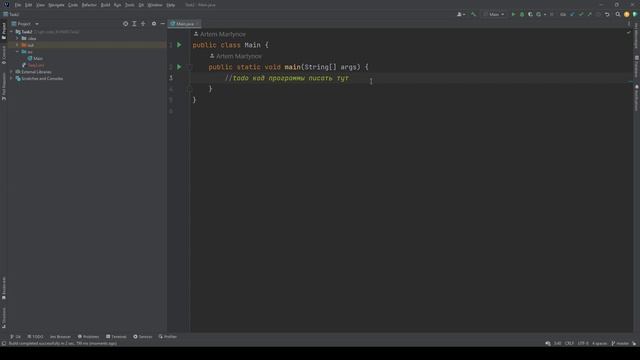Open Project panel gear options

click(154, 24)
